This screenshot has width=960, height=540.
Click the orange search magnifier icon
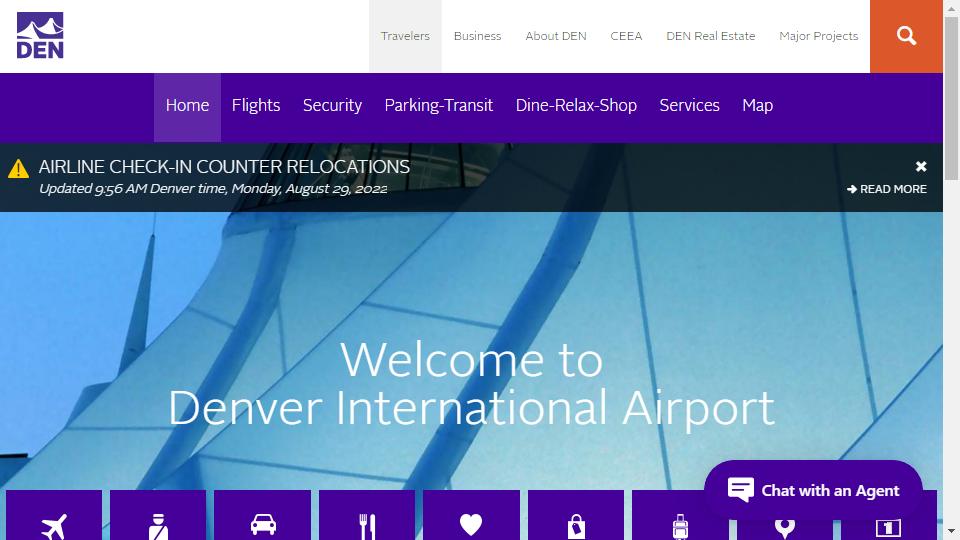pos(906,36)
